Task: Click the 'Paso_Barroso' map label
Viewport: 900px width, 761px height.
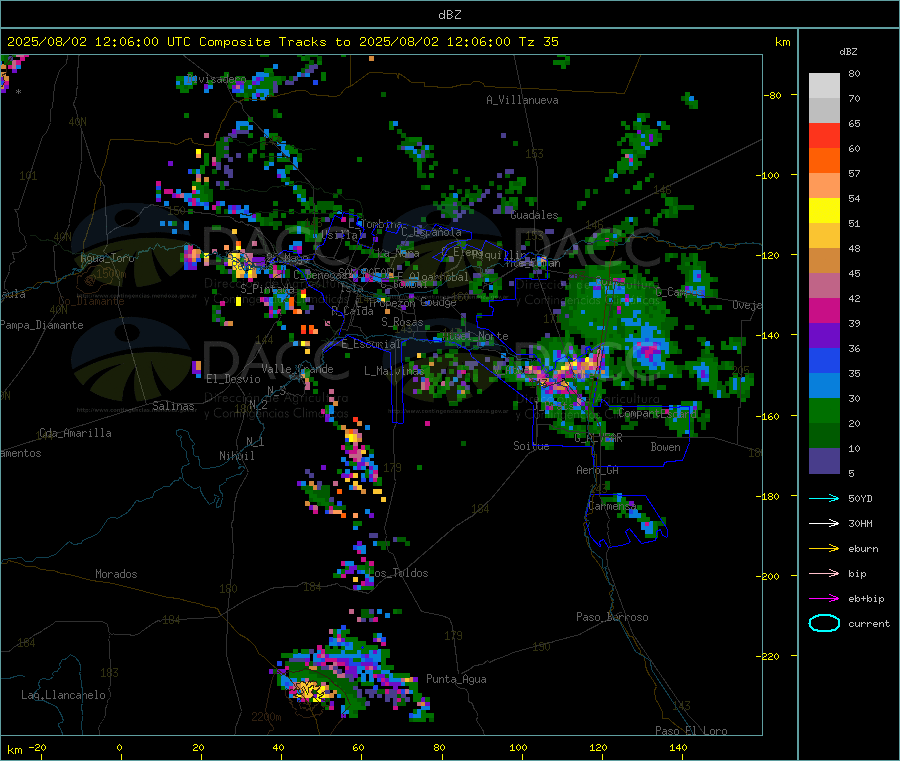Action: pos(612,617)
